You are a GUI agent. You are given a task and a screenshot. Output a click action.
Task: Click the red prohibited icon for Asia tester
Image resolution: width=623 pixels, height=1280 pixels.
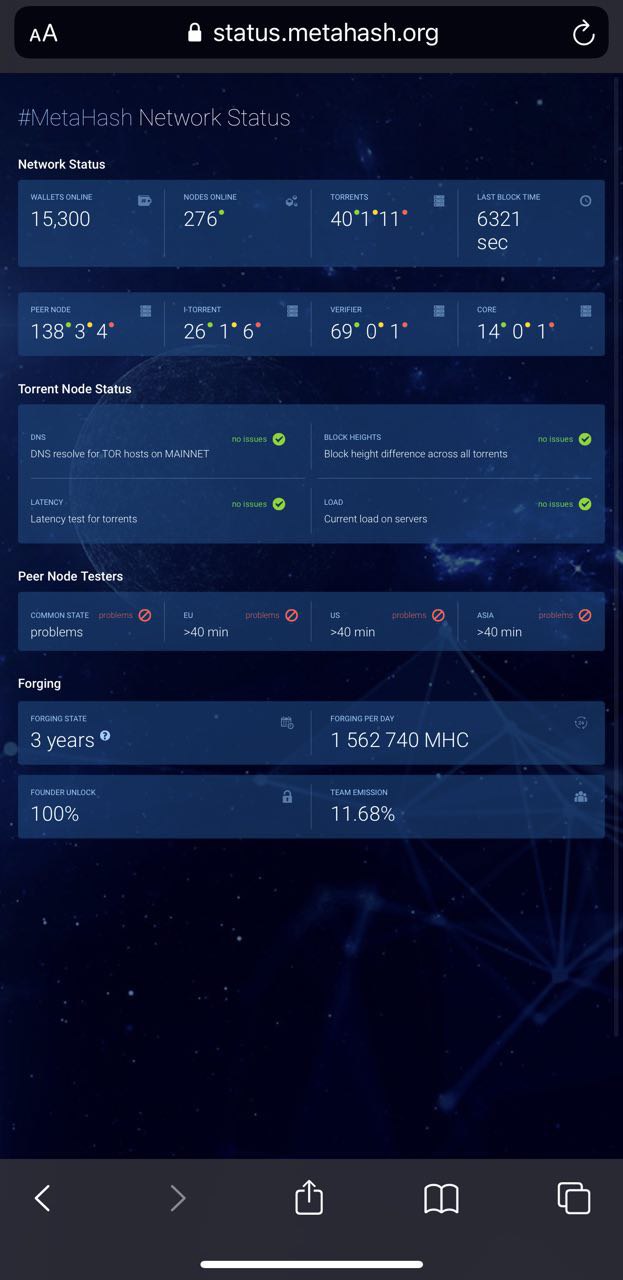coord(585,615)
